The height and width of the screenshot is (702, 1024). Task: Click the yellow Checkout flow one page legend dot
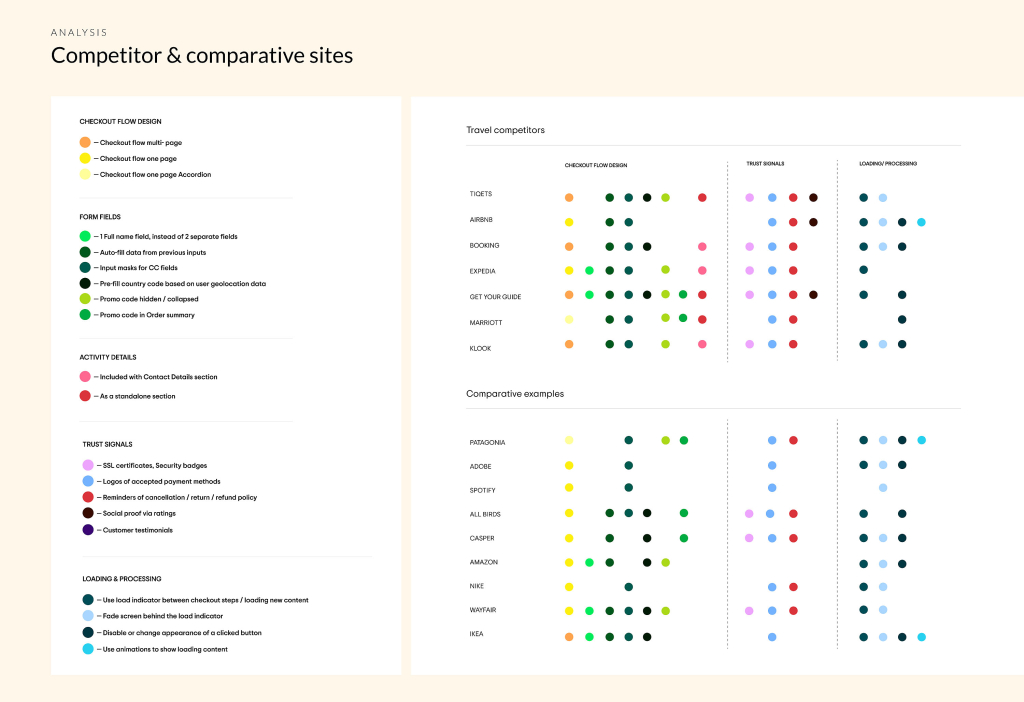coord(85,158)
